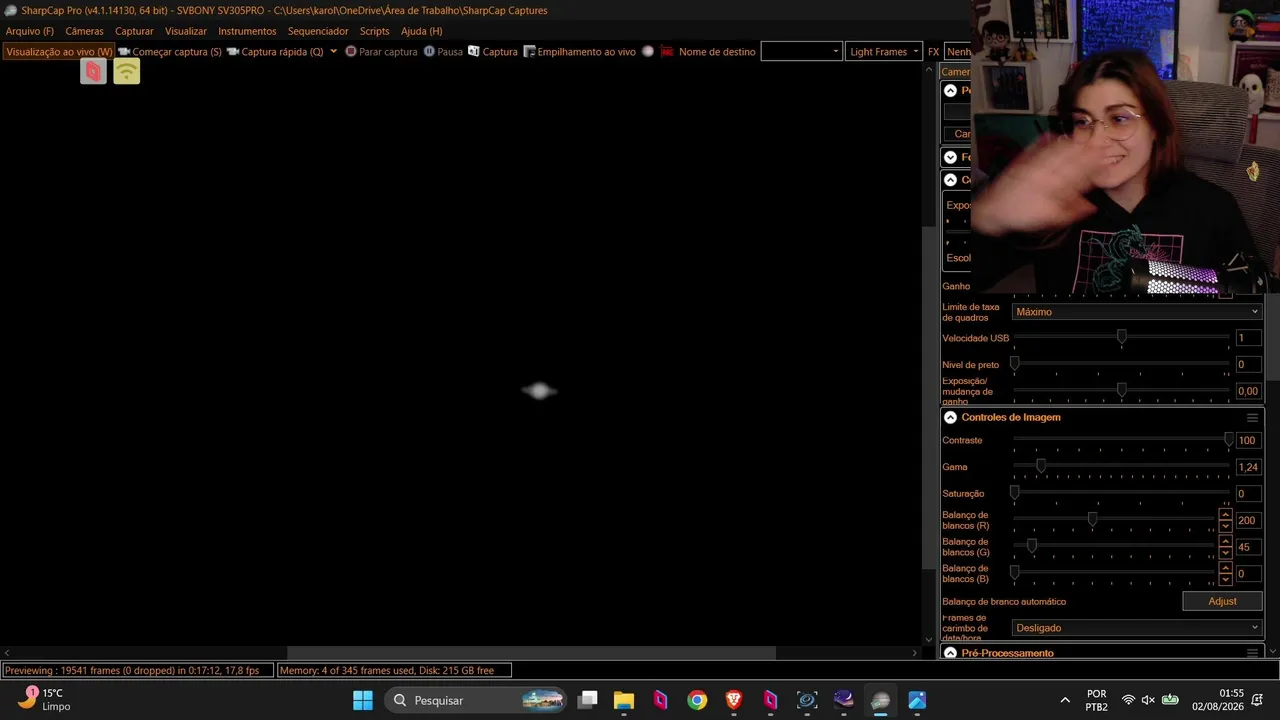This screenshot has width=1280, height=720.
Task: Decrease Balanço de blancos (G) with down arrow
Action: pos(1225,552)
